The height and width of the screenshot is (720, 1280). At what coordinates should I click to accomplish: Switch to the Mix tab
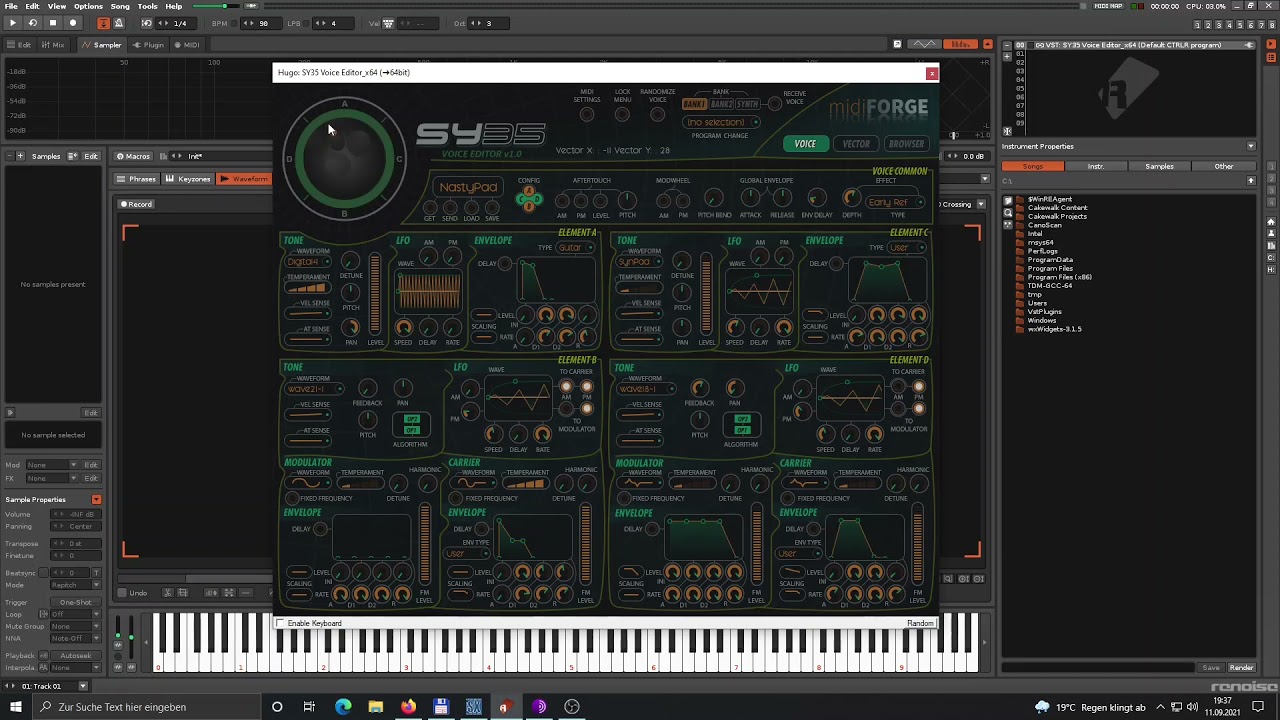click(54, 45)
